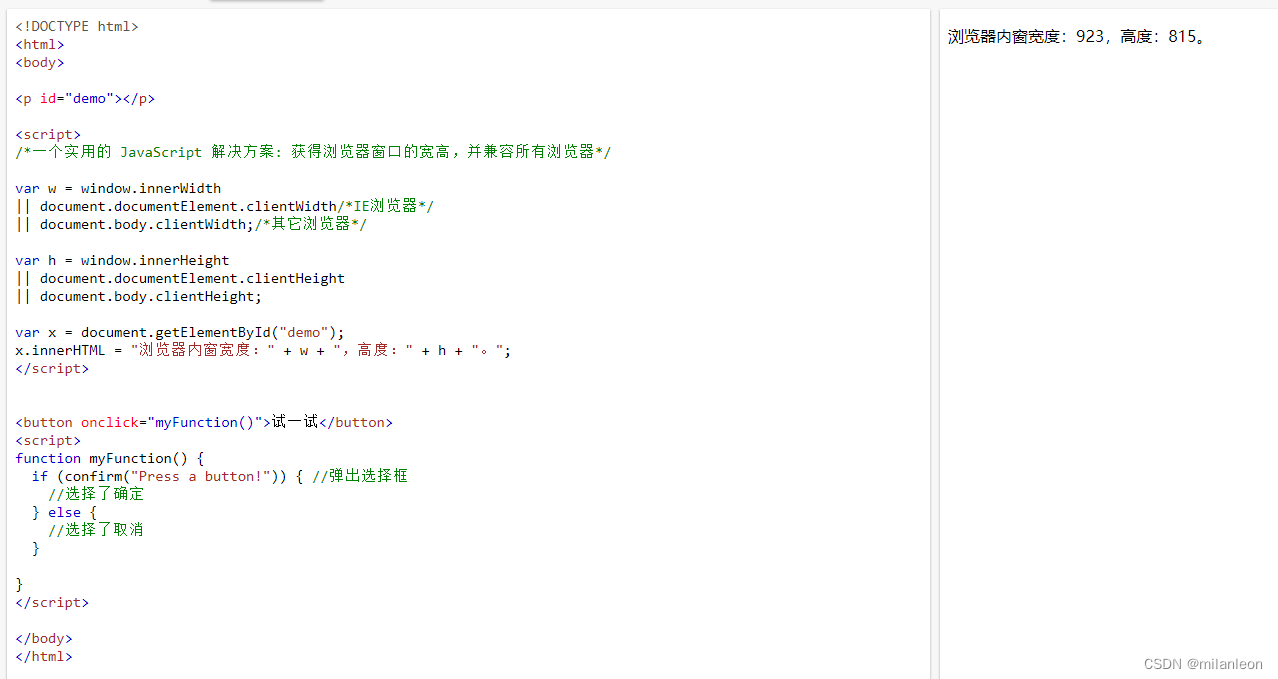Click the "function myFunction() {" line
This screenshot has width=1278, height=679.
110,458
